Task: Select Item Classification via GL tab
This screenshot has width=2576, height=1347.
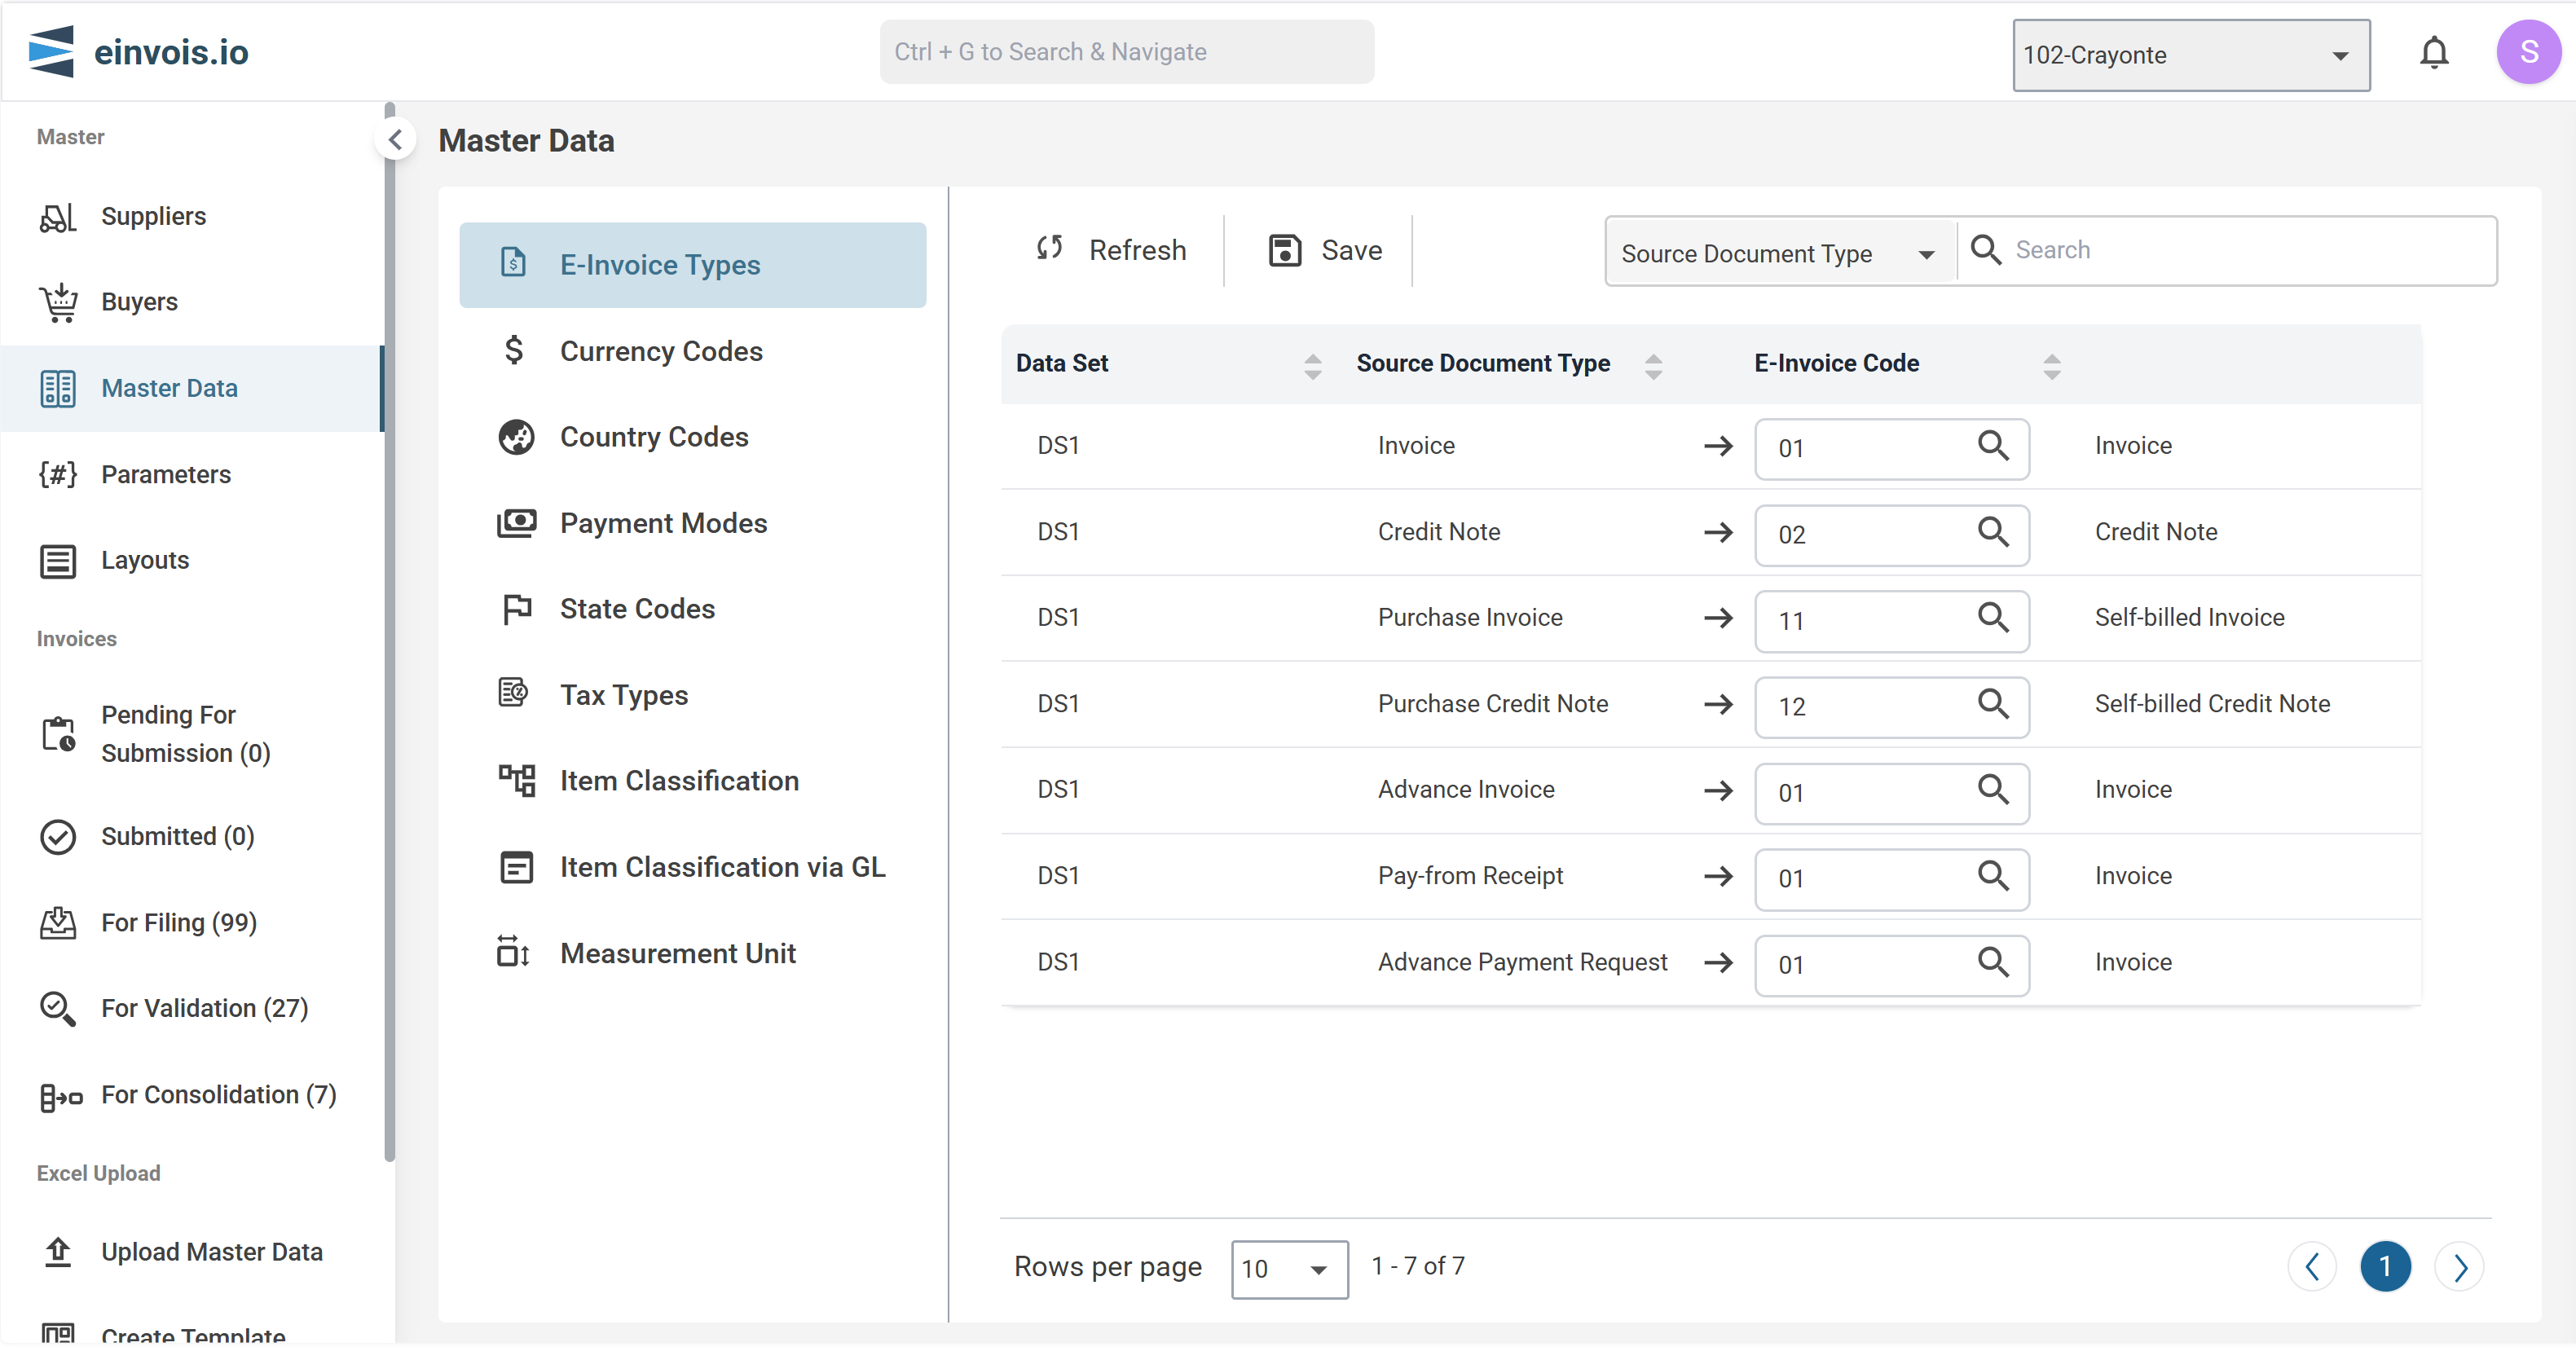Action: (x=692, y=867)
